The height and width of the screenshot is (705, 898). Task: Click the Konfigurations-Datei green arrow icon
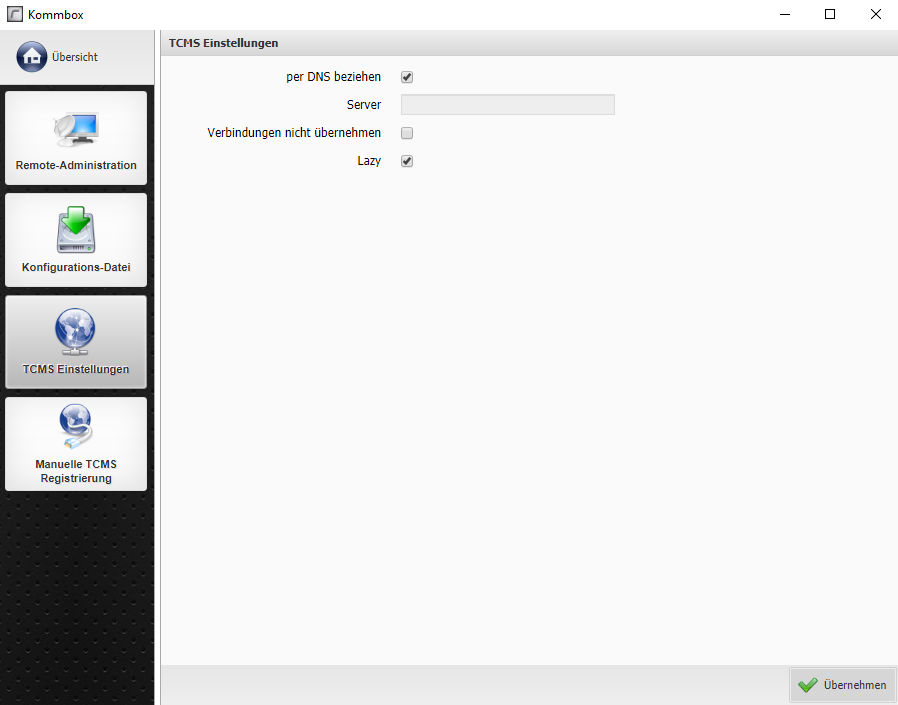pos(76,230)
